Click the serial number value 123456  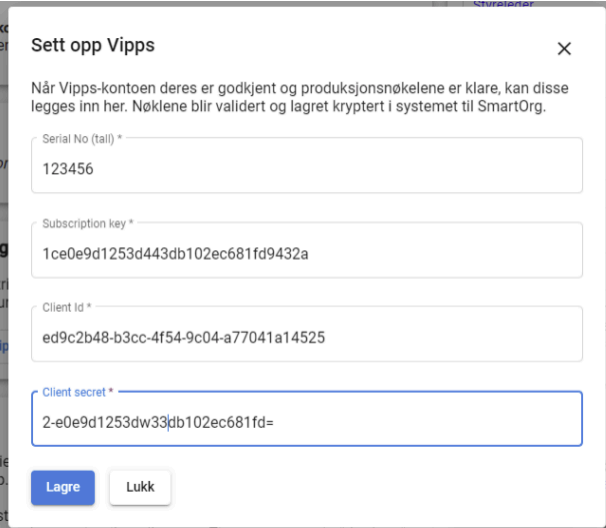point(69,170)
